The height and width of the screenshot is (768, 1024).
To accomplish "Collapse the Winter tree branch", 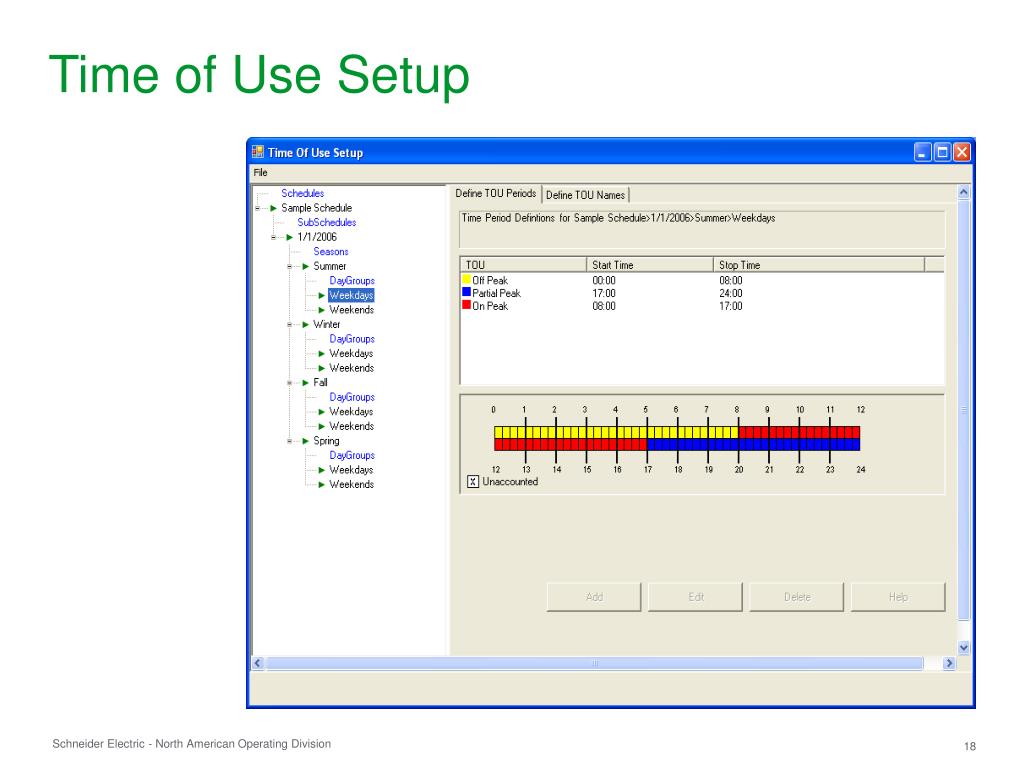I will pyautogui.click(x=287, y=324).
